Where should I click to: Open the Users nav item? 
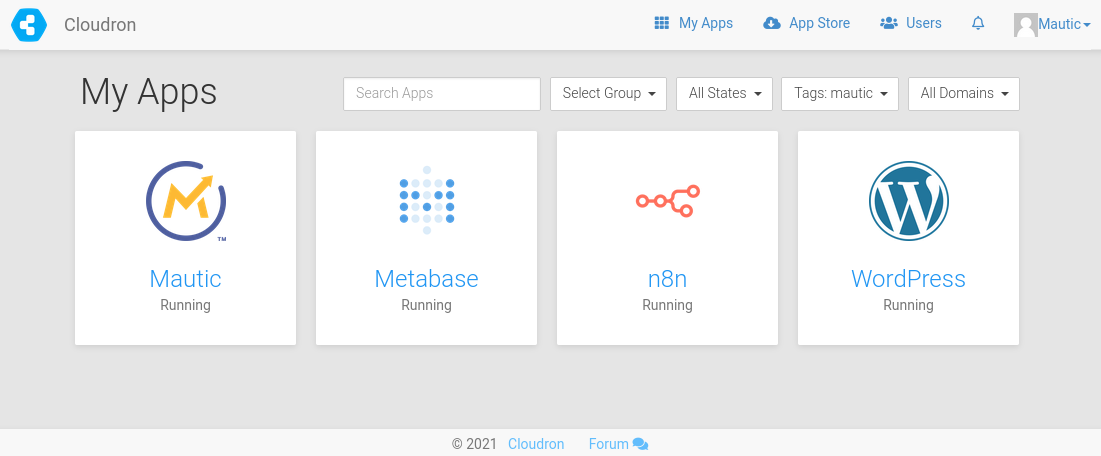point(911,23)
